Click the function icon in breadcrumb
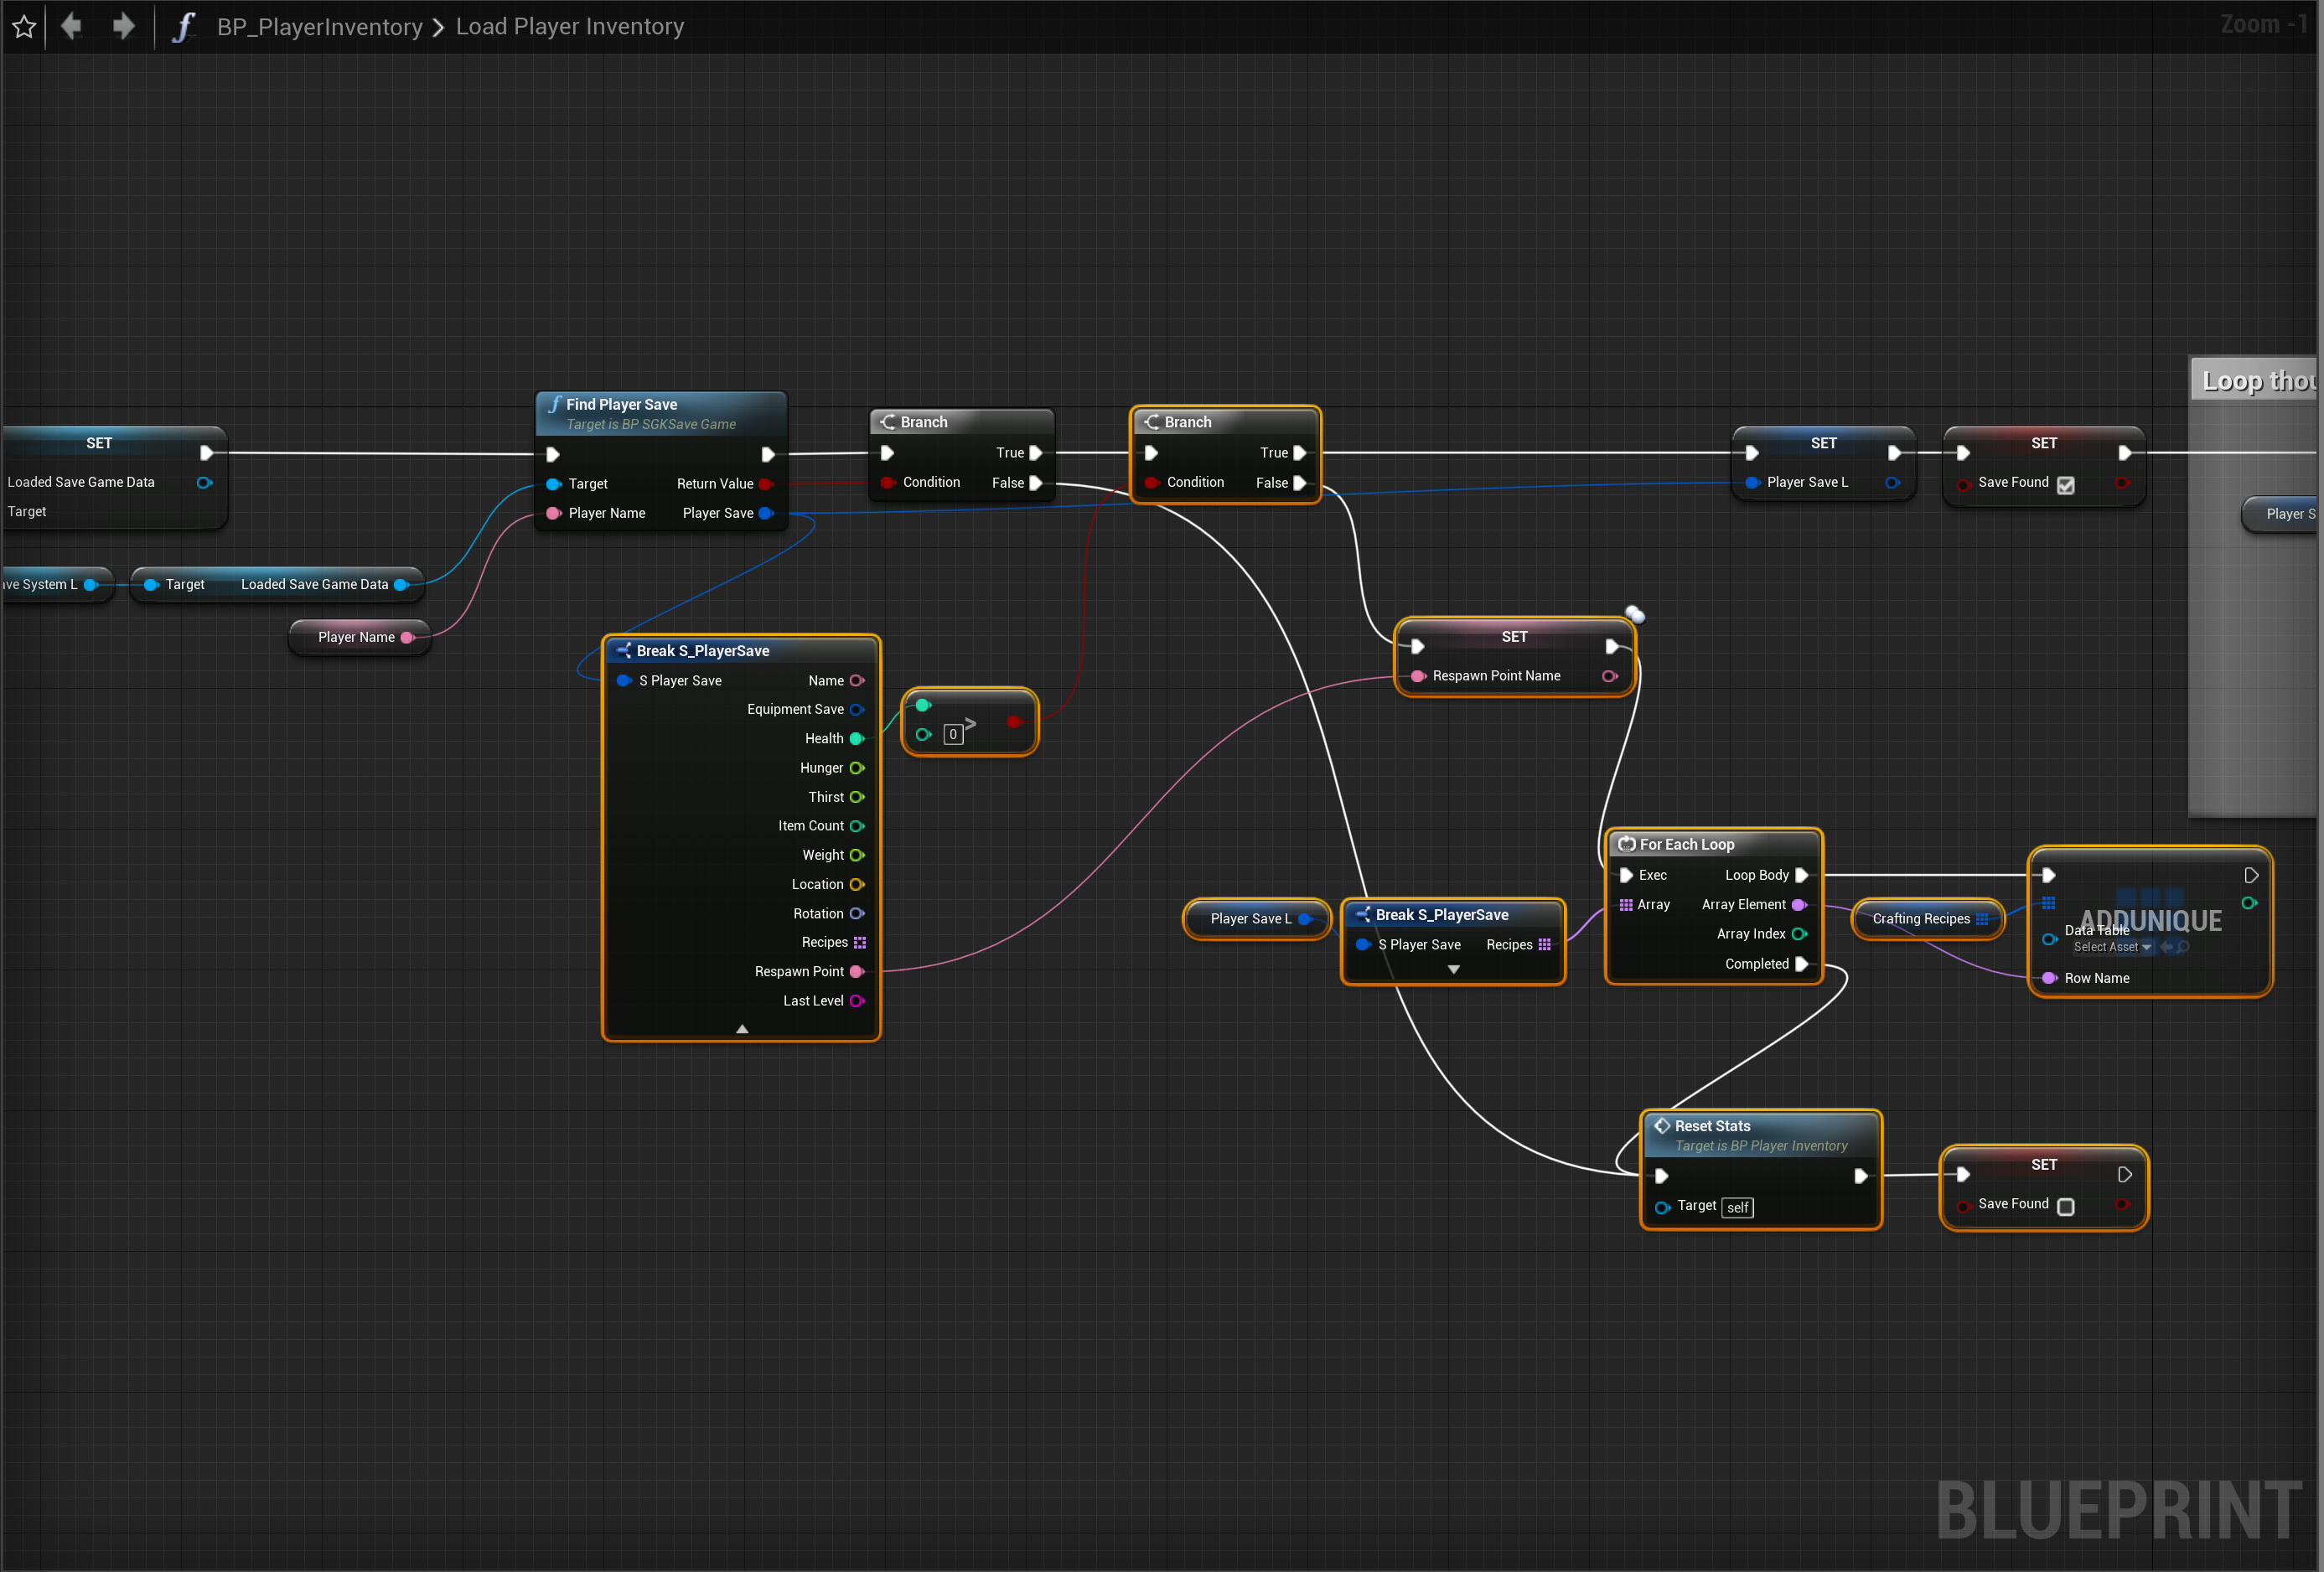 [x=183, y=27]
